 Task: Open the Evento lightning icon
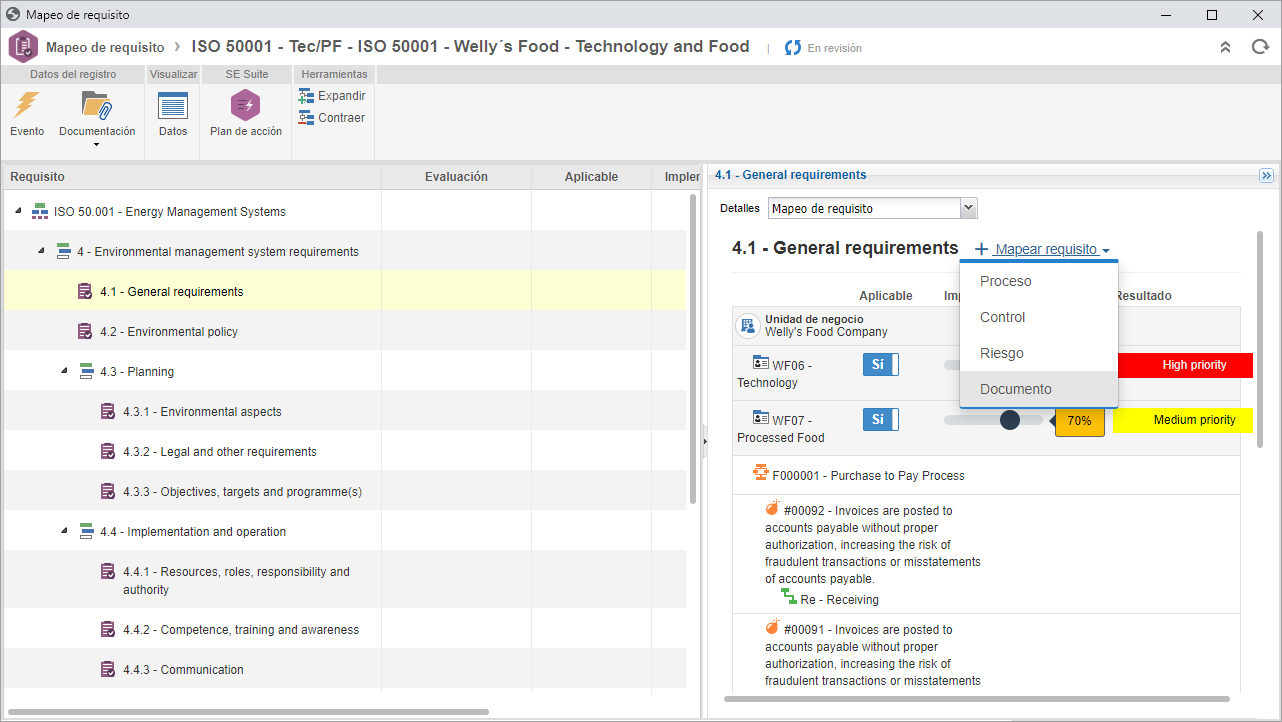click(x=27, y=105)
